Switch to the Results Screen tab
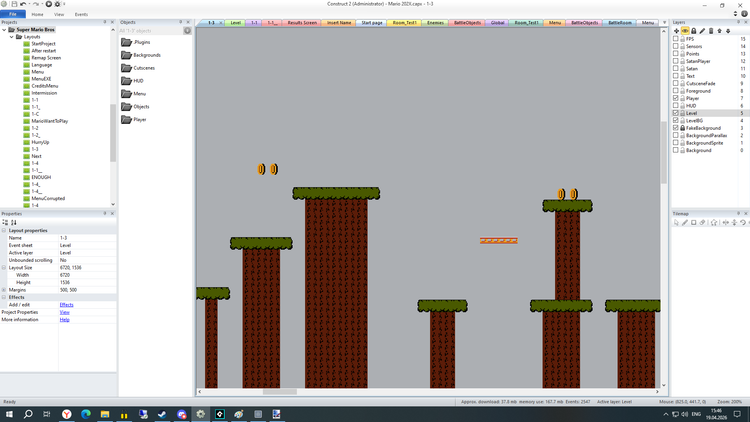 click(302, 22)
